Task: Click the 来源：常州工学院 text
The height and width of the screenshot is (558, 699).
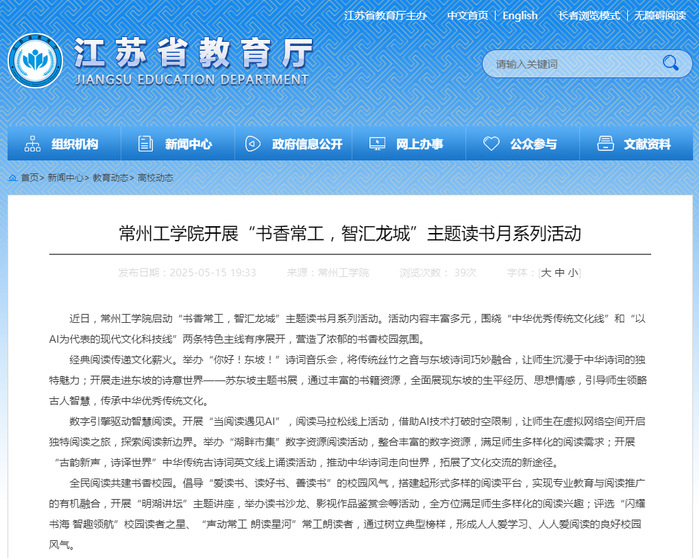Action: [328, 272]
